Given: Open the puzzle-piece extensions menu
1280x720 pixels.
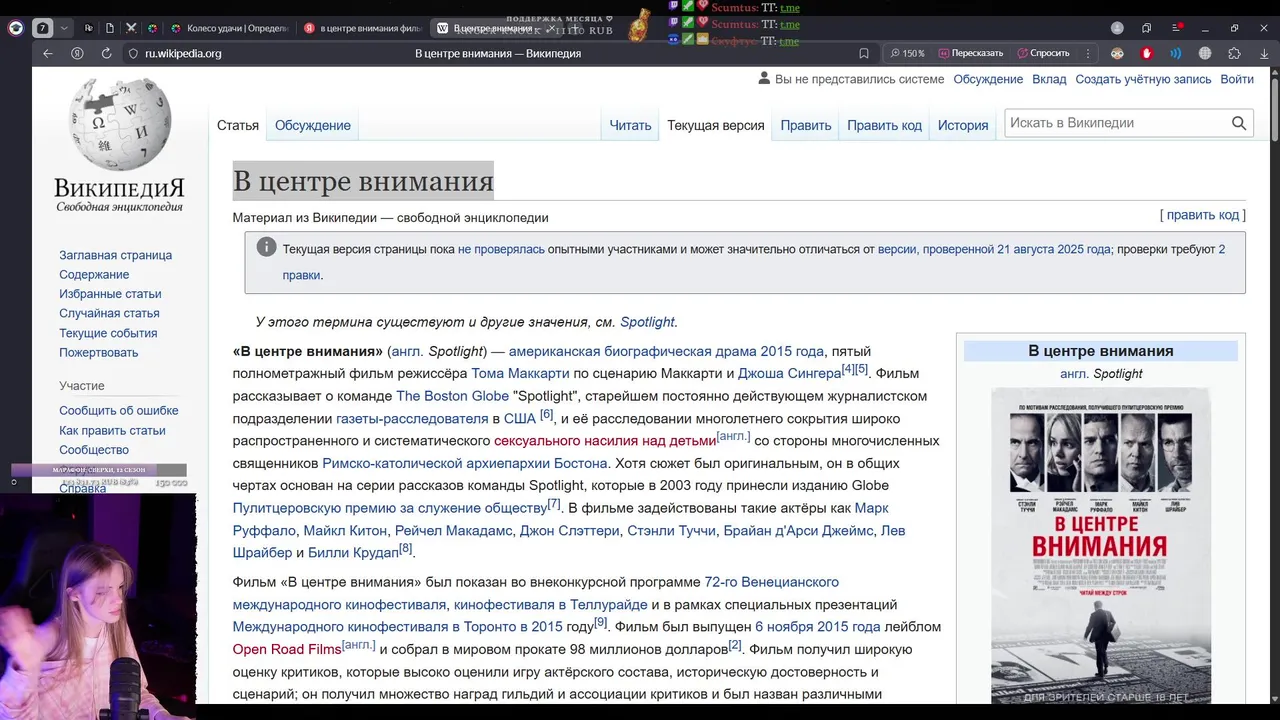Looking at the screenshot, I should point(1235,53).
